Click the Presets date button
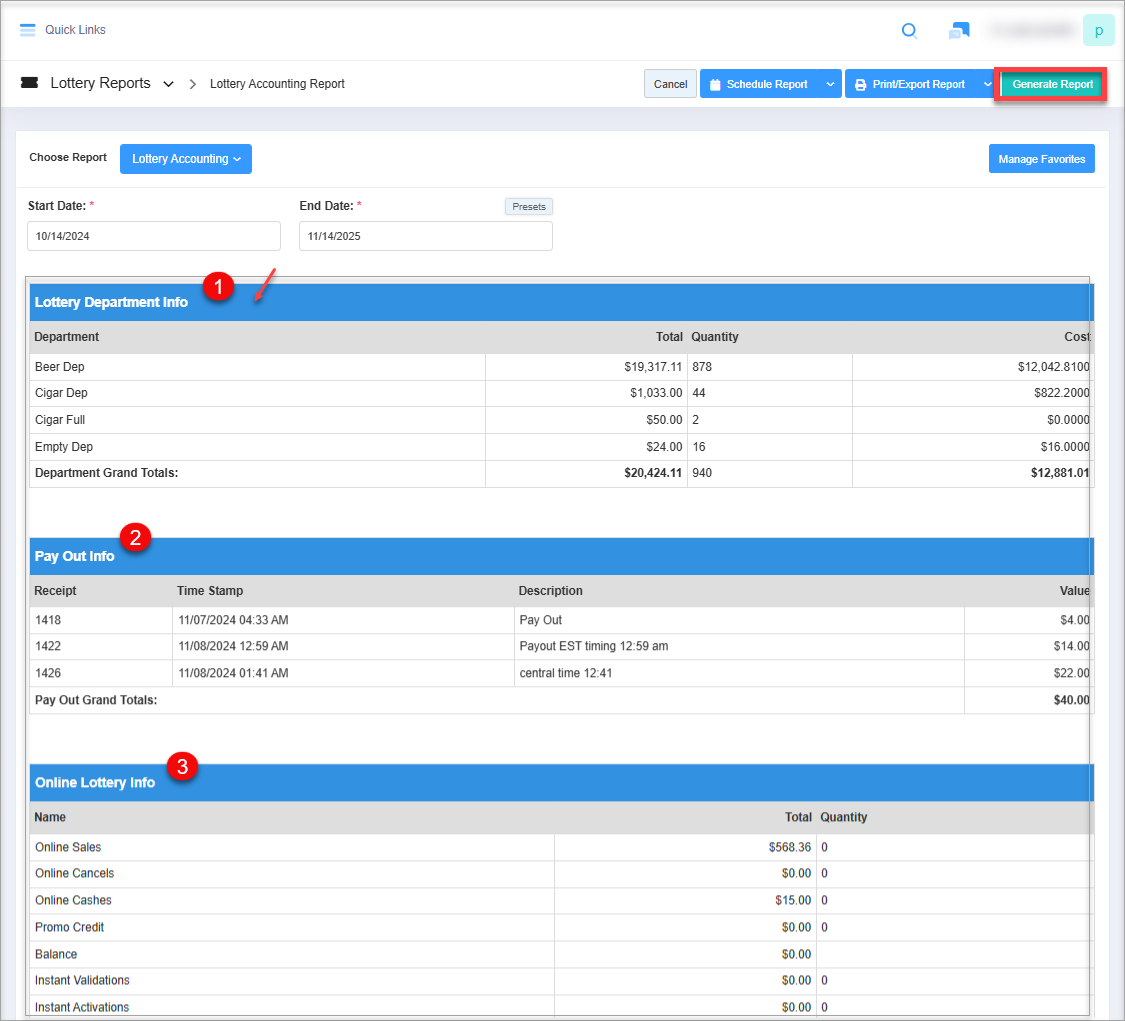The width and height of the screenshot is (1125, 1021). 529,207
